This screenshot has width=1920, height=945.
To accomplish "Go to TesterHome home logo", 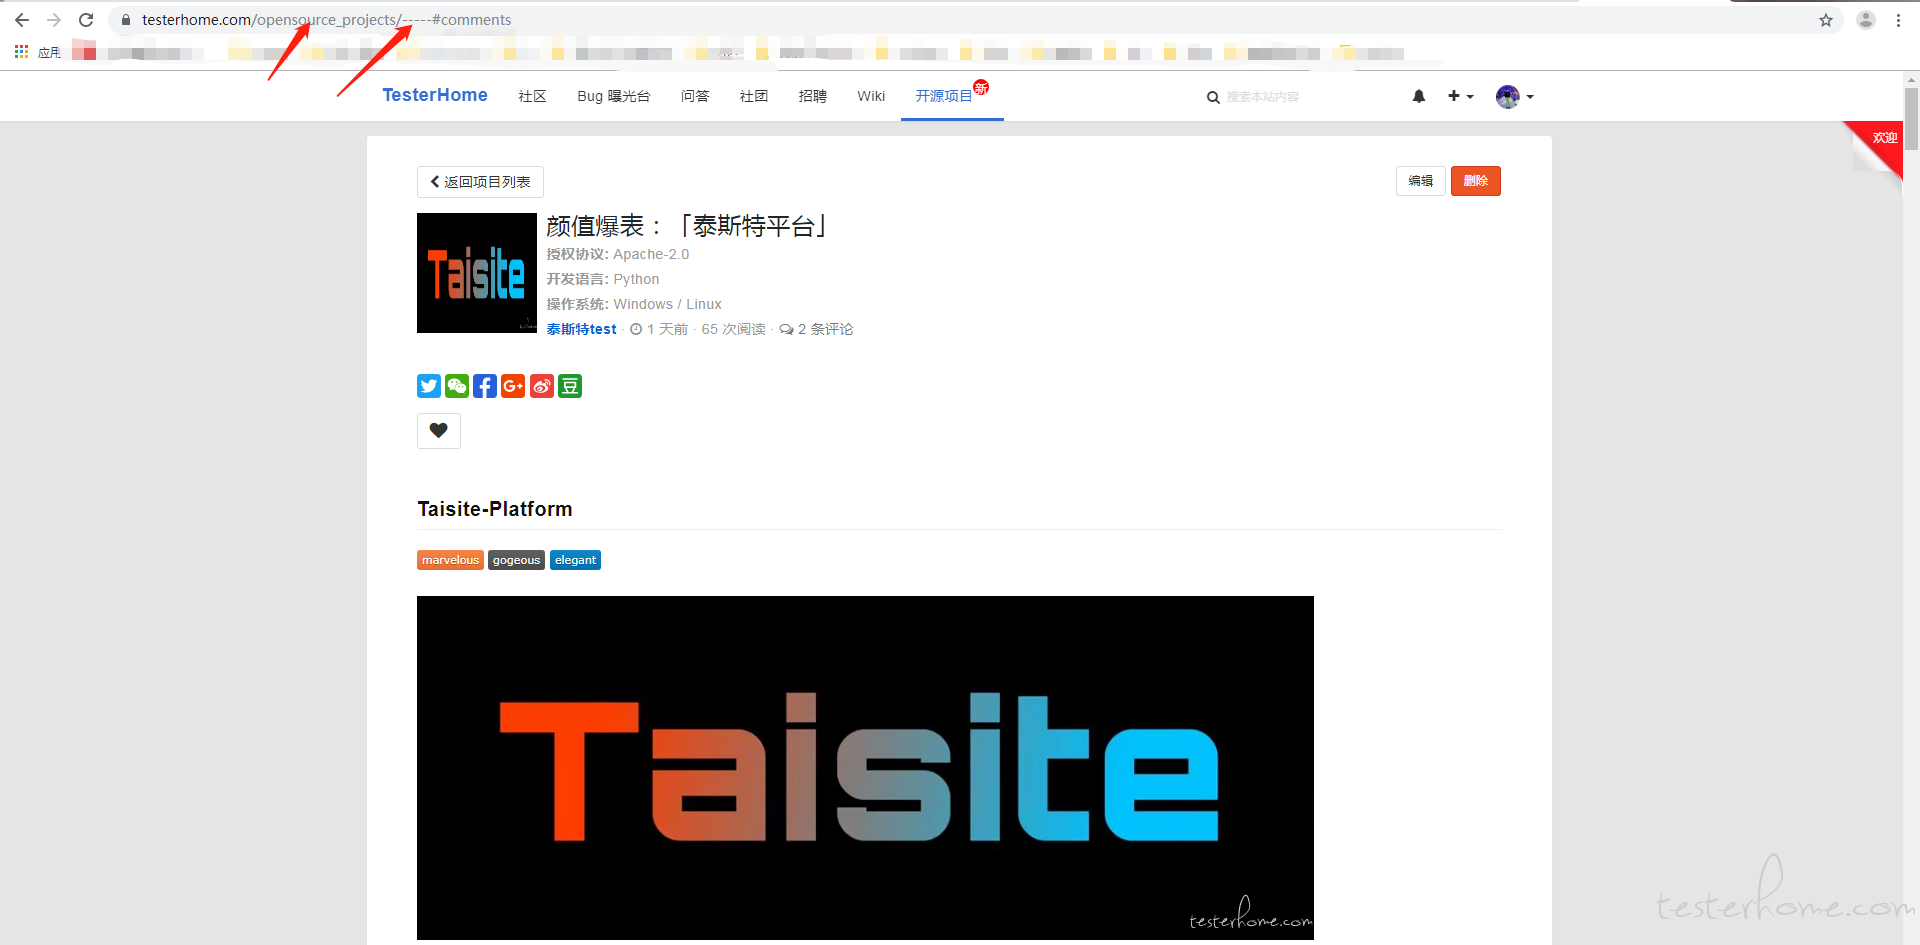I will pos(435,95).
